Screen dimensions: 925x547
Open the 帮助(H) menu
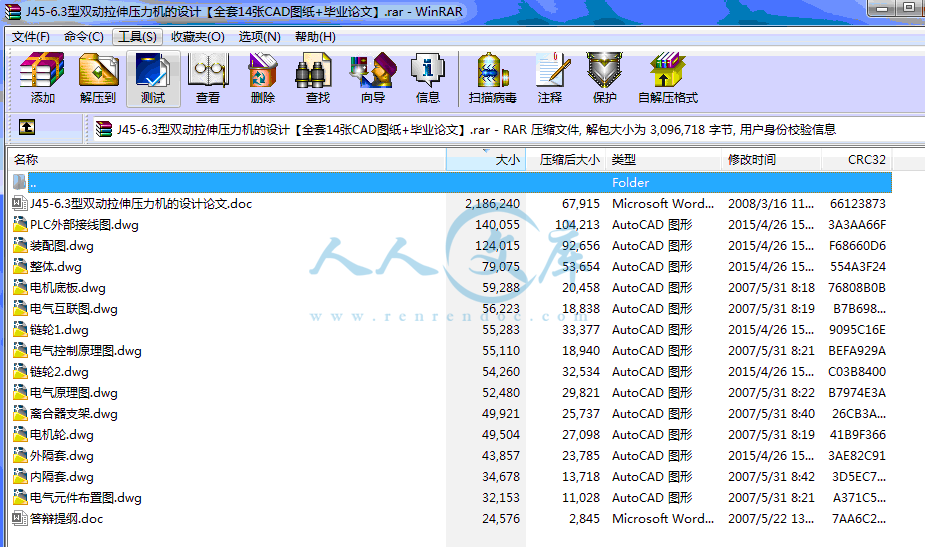coord(315,37)
